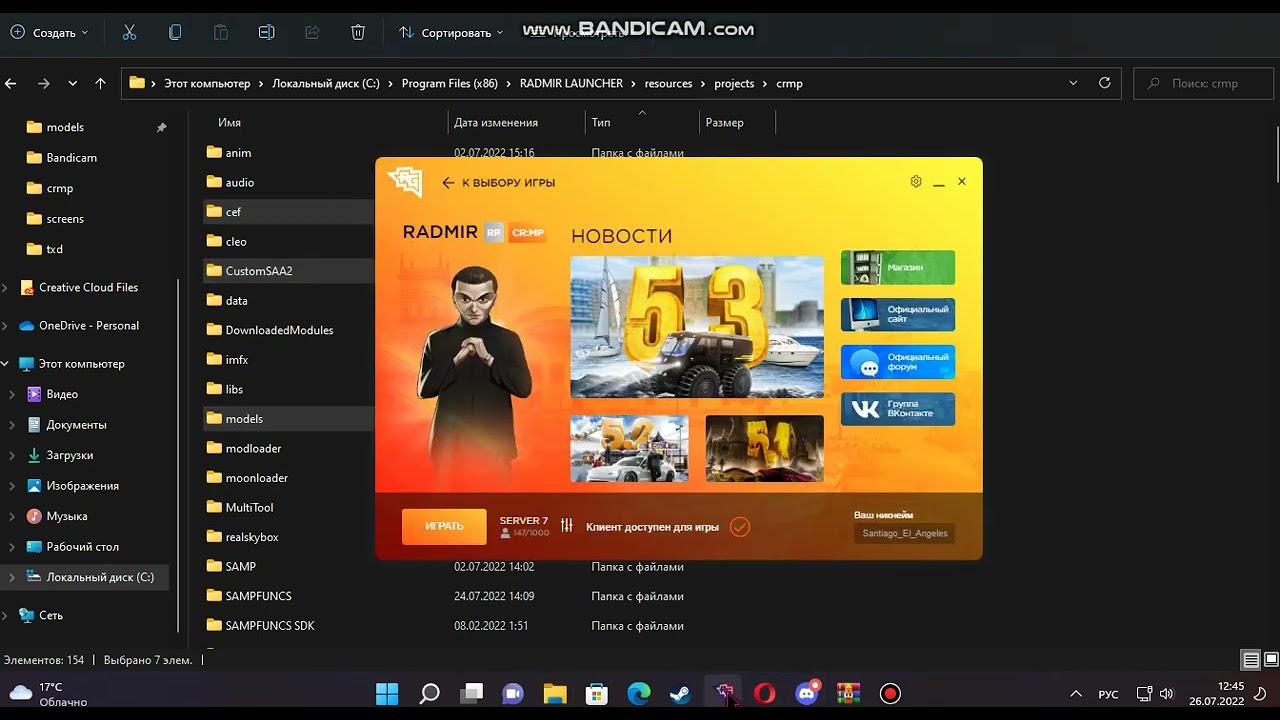Switch to details view icon in status bar
1280x720 pixels.
[1250, 660]
